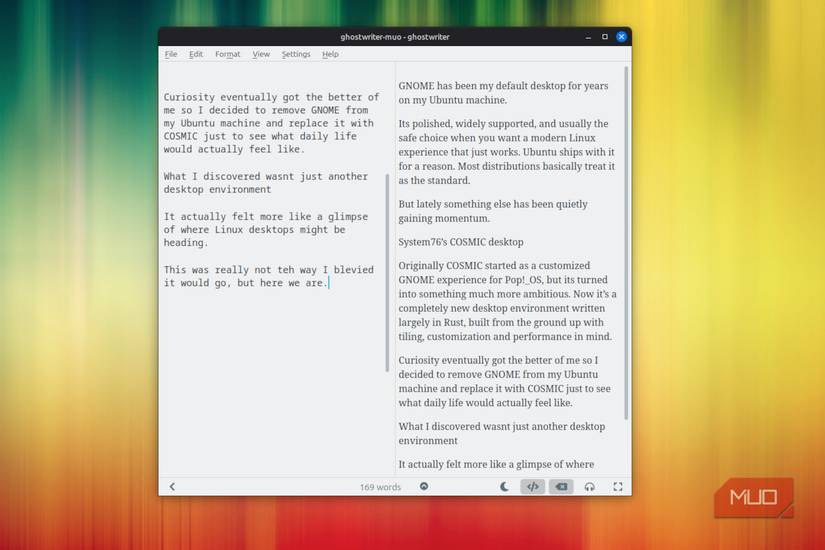Toggle distraction-free focus mode headphones icon

[589, 487]
